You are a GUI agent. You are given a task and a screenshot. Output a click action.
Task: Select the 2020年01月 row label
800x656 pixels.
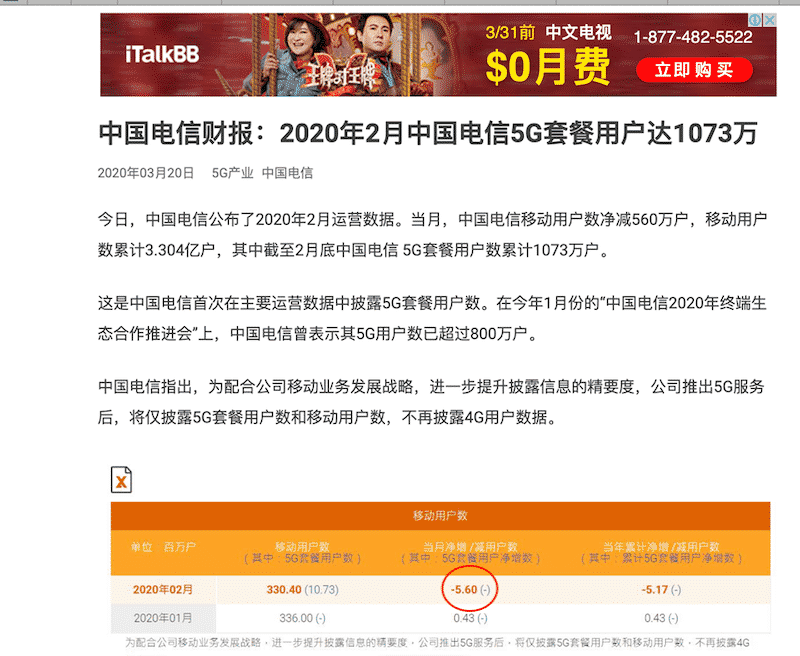[x=163, y=618]
